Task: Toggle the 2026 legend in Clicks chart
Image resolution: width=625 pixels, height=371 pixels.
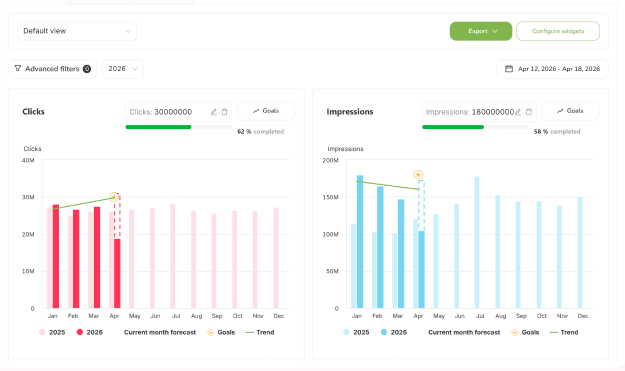Action: (90, 332)
